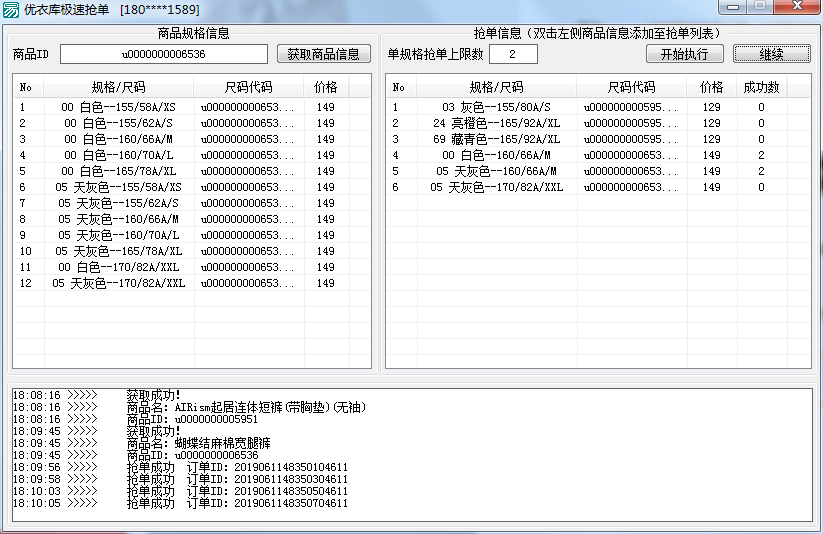Viewport: 823px width, 534px height.
Task: Click log line 商品名: AIRism起居连体短裤
Action: pyautogui.click(x=189, y=407)
